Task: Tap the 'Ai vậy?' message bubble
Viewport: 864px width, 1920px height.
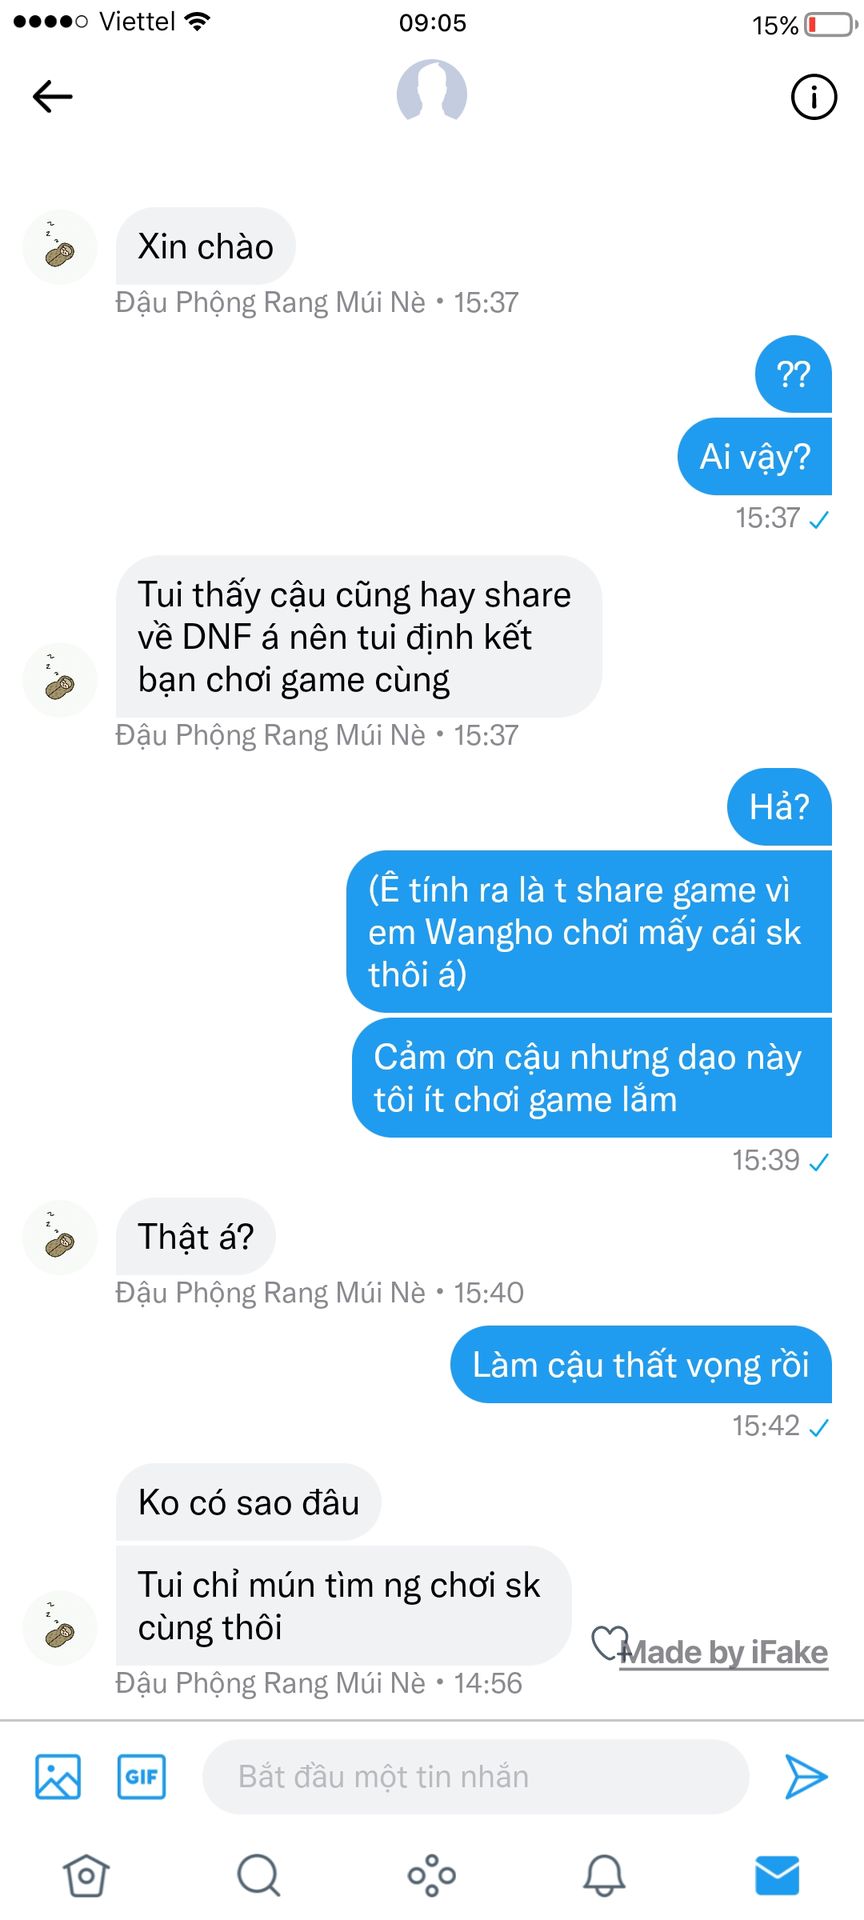Action: (755, 456)
